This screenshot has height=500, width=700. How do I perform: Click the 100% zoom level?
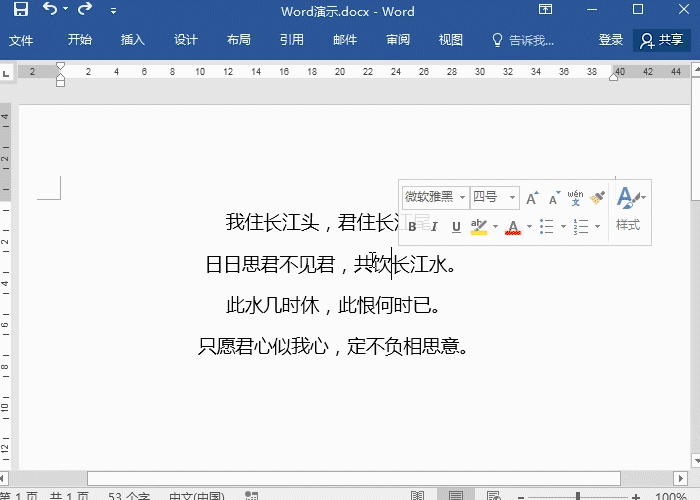tap(671, 496)
